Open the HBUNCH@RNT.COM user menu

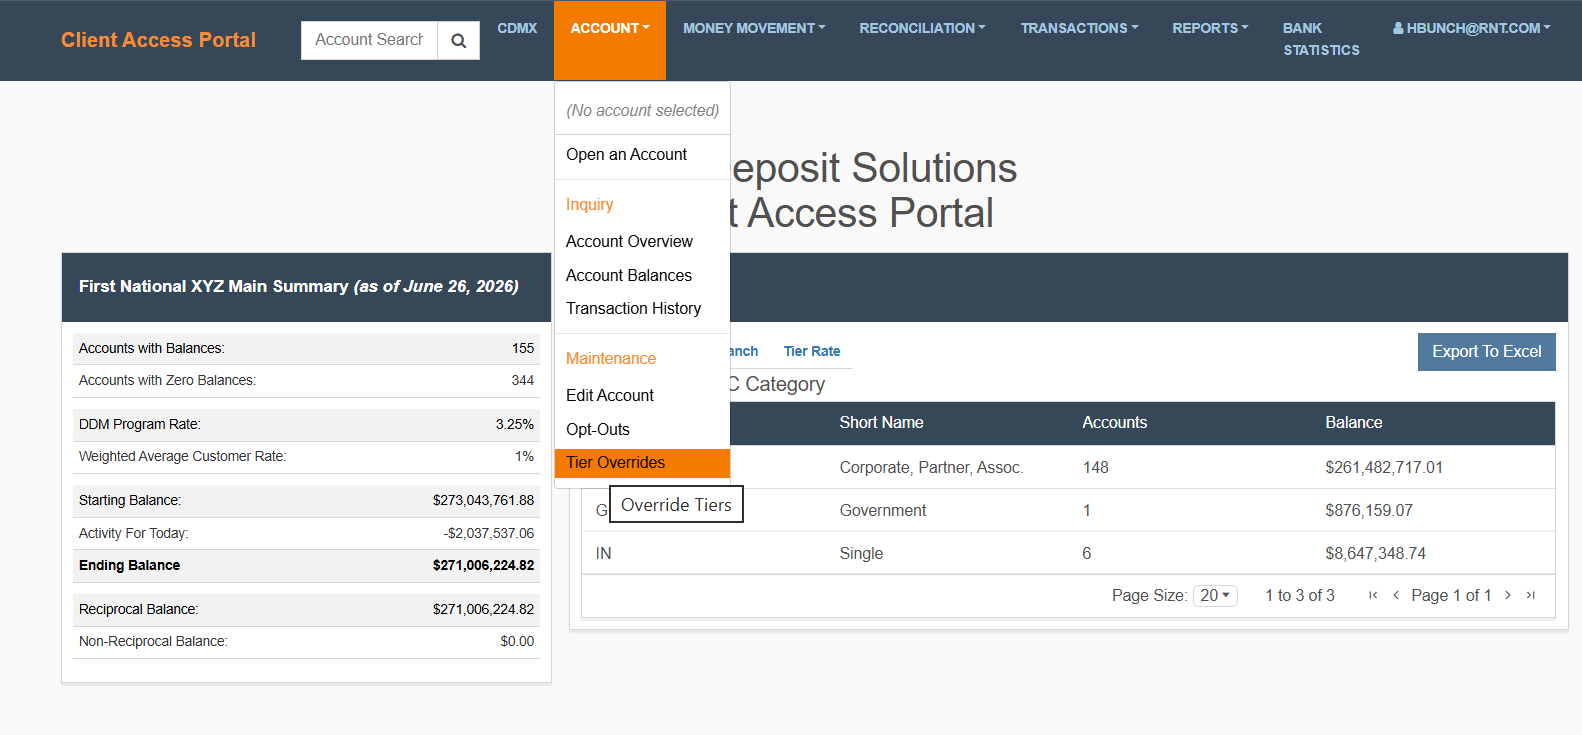pyautogui.click(x=1471, y=28)
